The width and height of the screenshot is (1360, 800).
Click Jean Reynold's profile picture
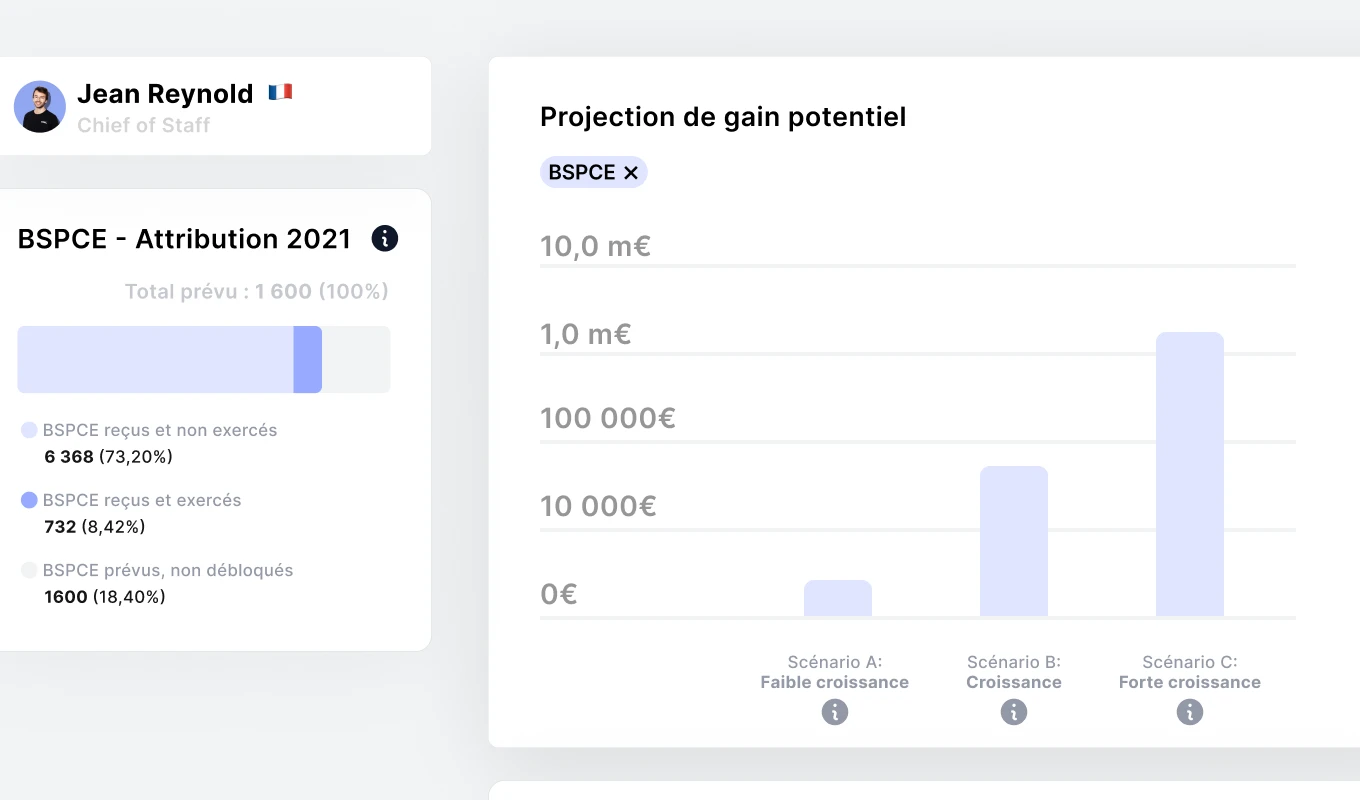click(39, 106)
